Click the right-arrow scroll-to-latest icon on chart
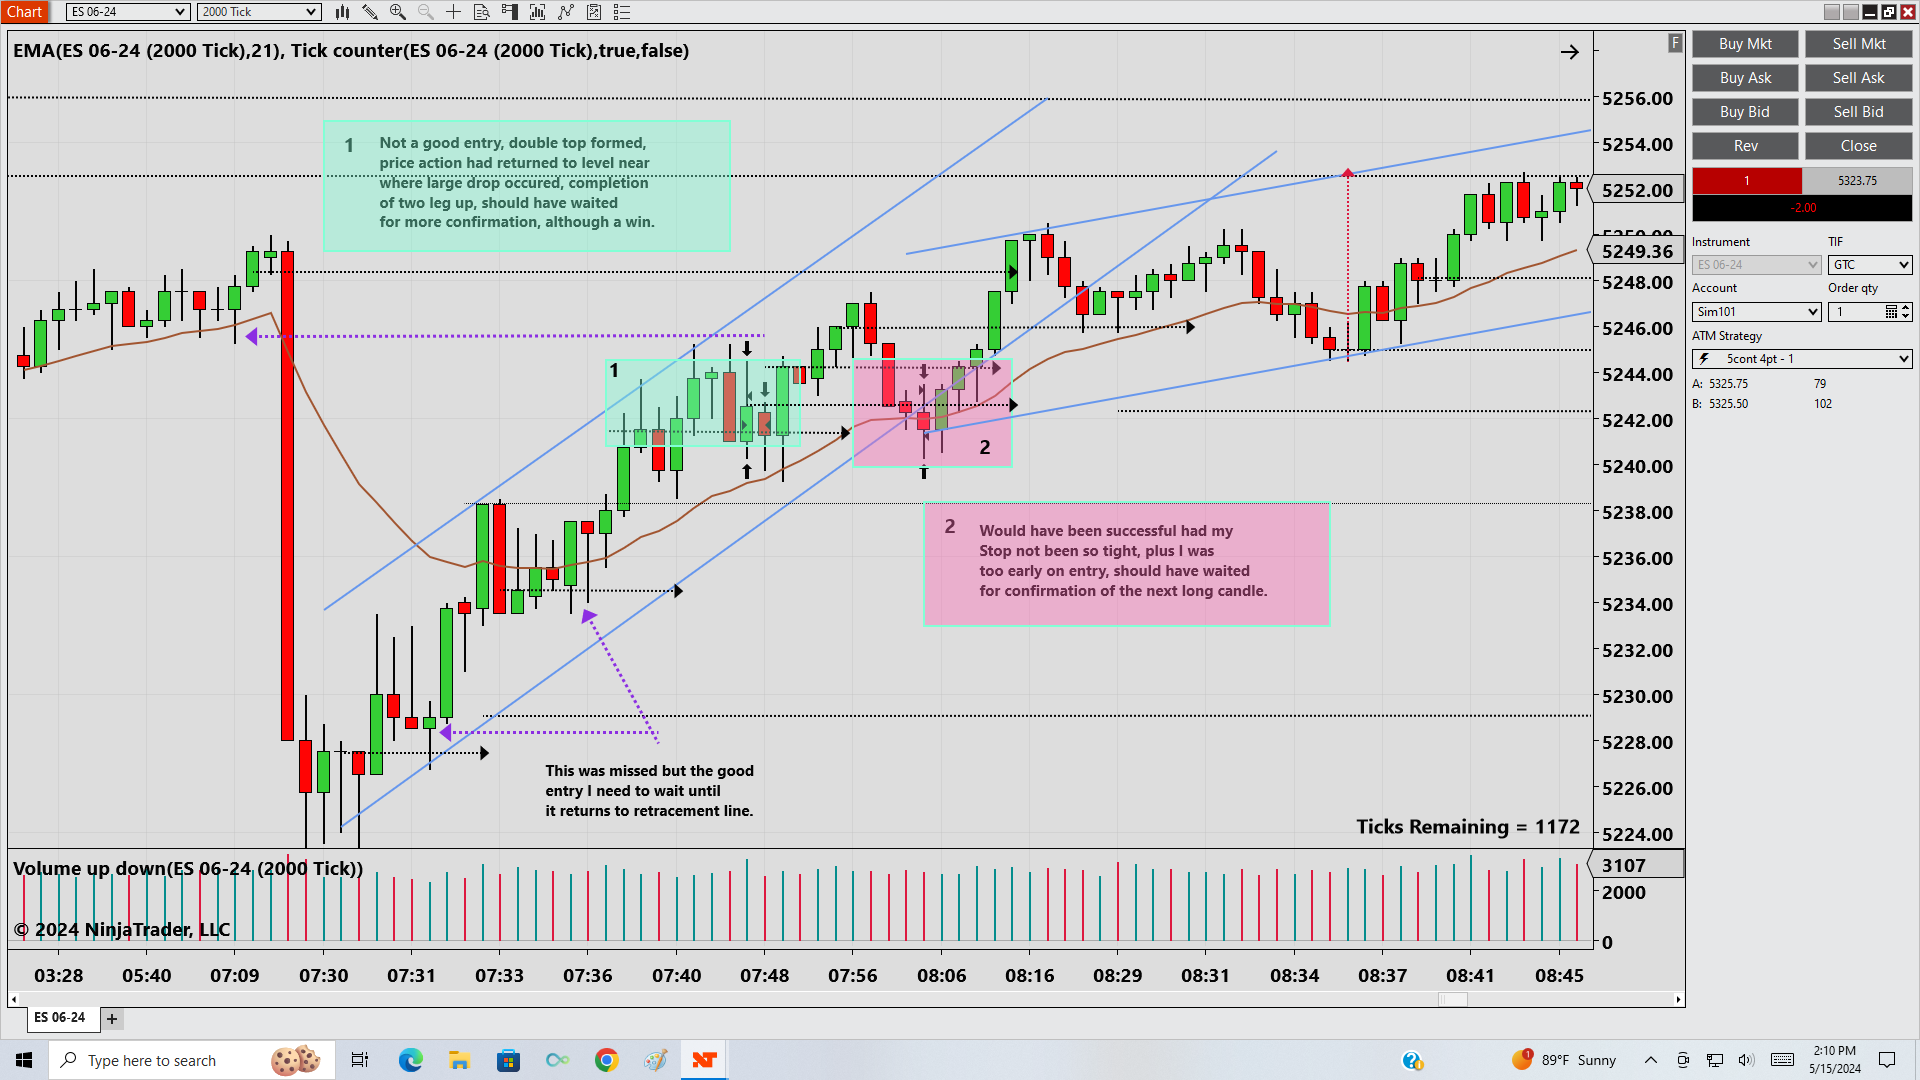1920x1080 pixels. coord(1570,52)
